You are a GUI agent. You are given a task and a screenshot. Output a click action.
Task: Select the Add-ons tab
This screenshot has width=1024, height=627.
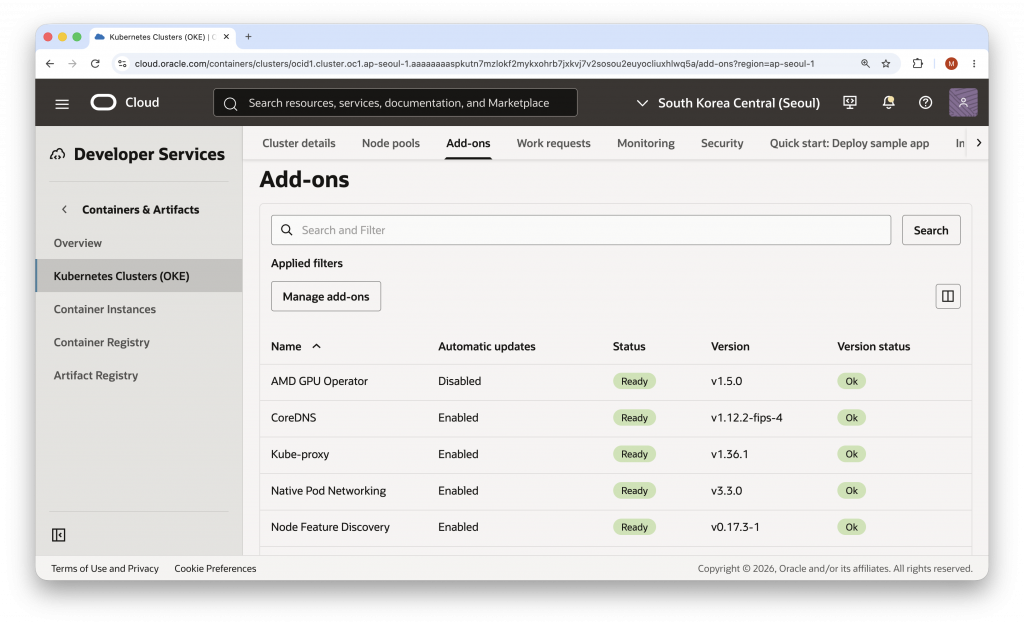[468, 143]
